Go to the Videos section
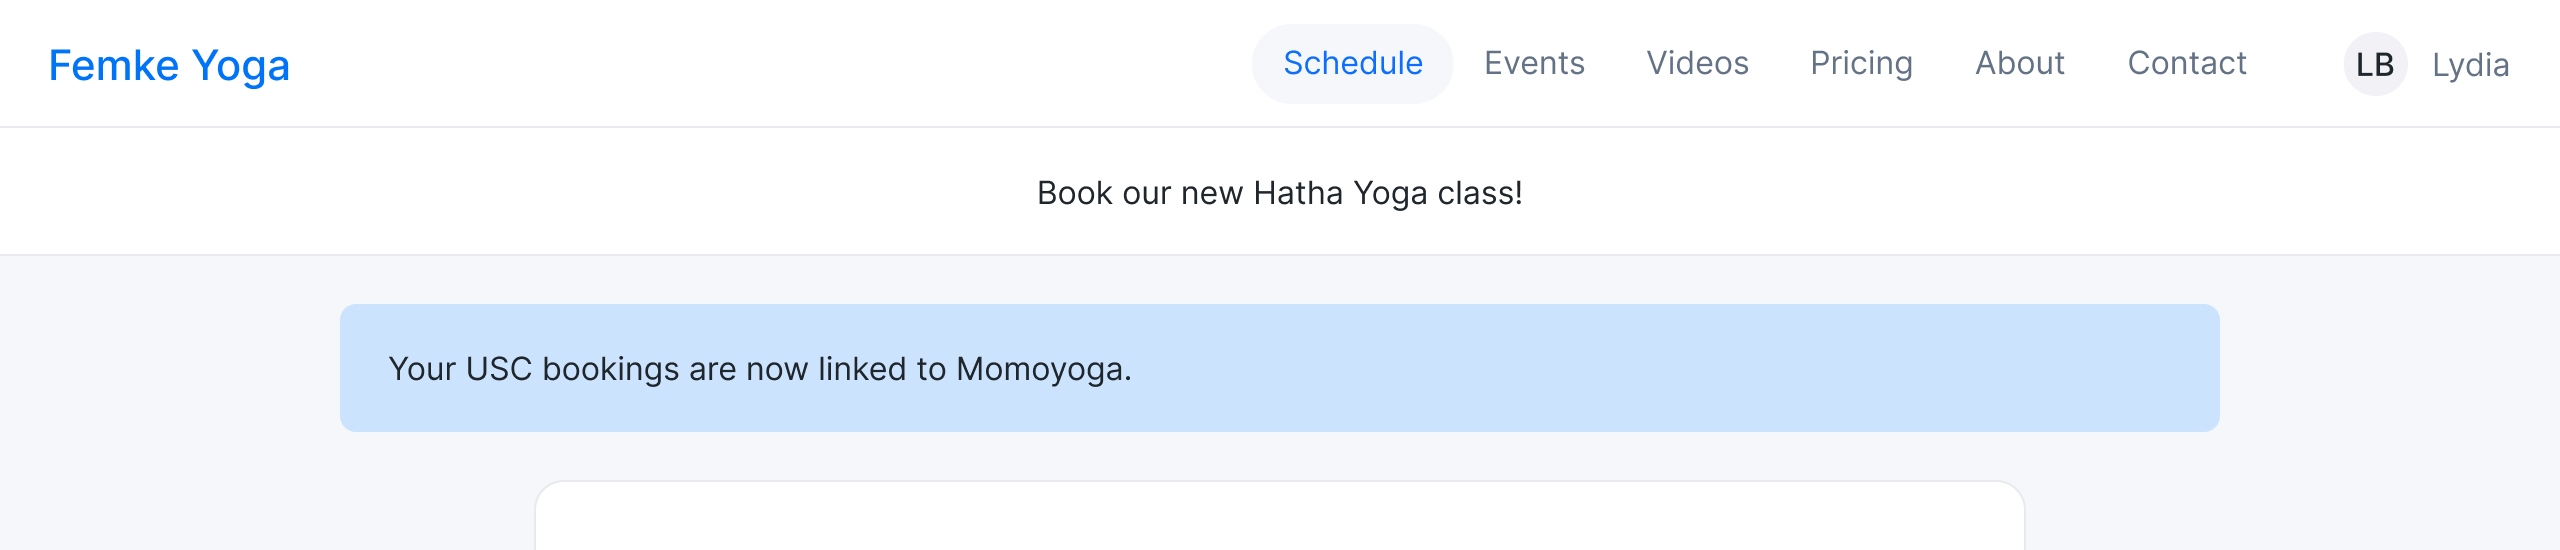The image size is (2560, 550). tap(1697, 63)
